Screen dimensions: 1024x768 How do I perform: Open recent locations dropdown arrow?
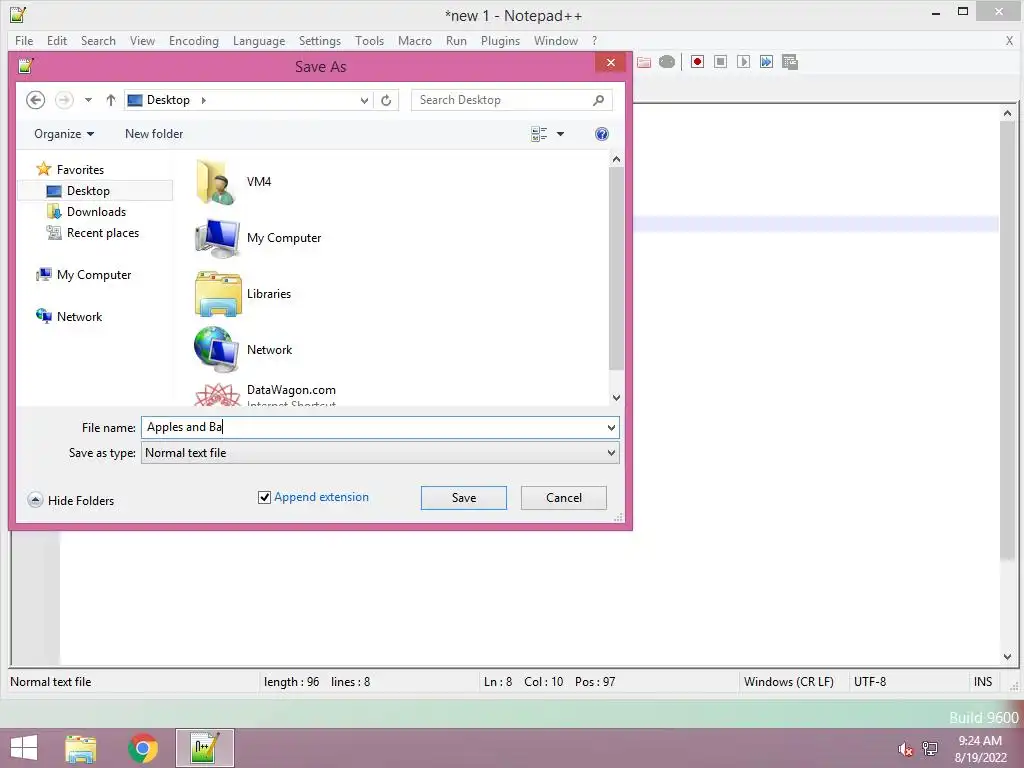(88, 100)
